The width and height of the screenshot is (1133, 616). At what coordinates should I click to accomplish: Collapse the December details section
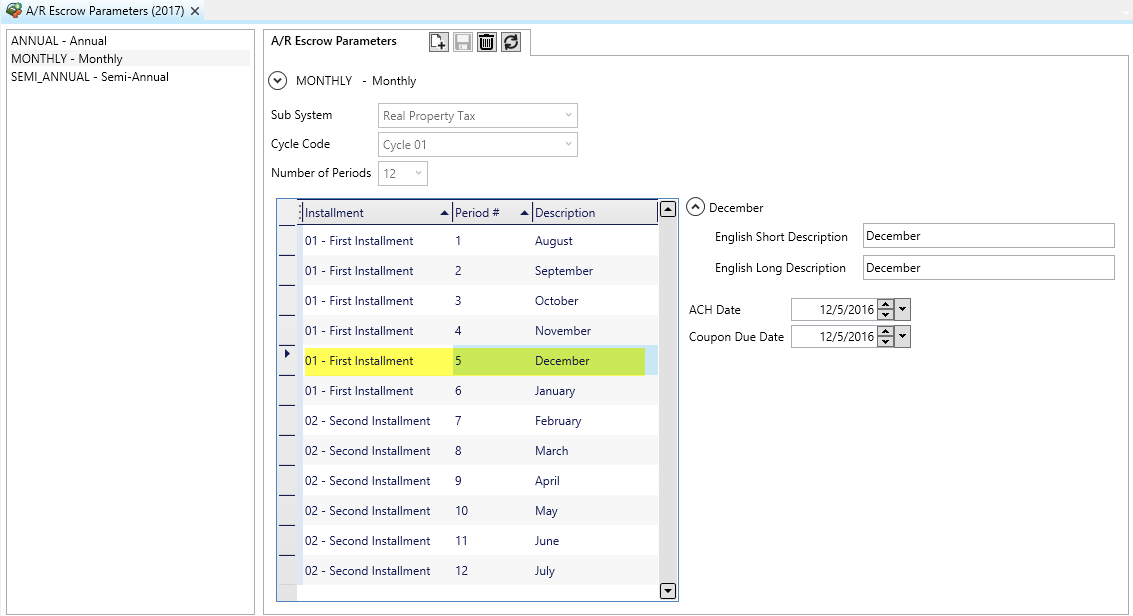[x=696, y=208]
